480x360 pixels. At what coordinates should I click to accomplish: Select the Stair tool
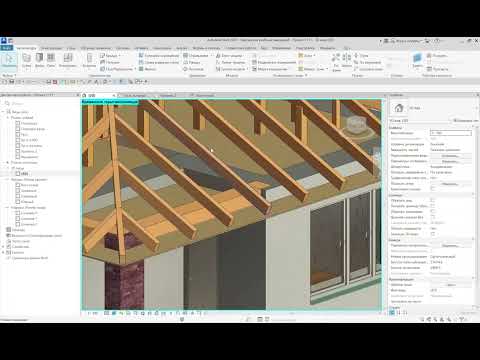193,69
